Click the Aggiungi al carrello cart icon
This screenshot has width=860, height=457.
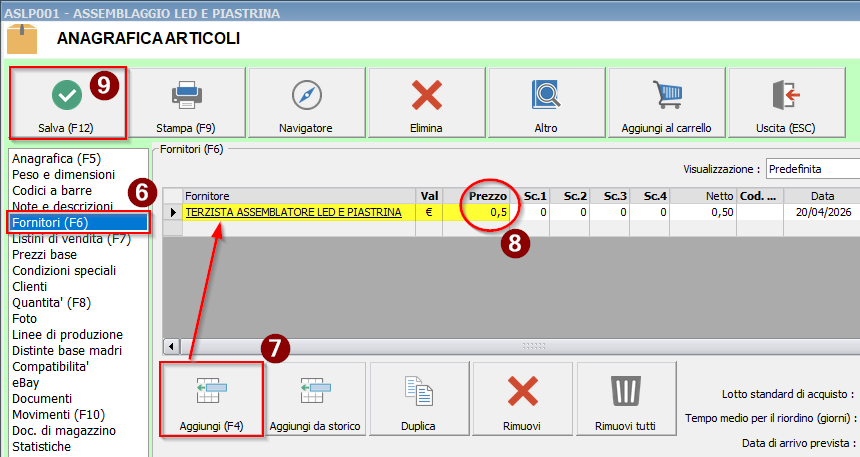coord(666,95)
